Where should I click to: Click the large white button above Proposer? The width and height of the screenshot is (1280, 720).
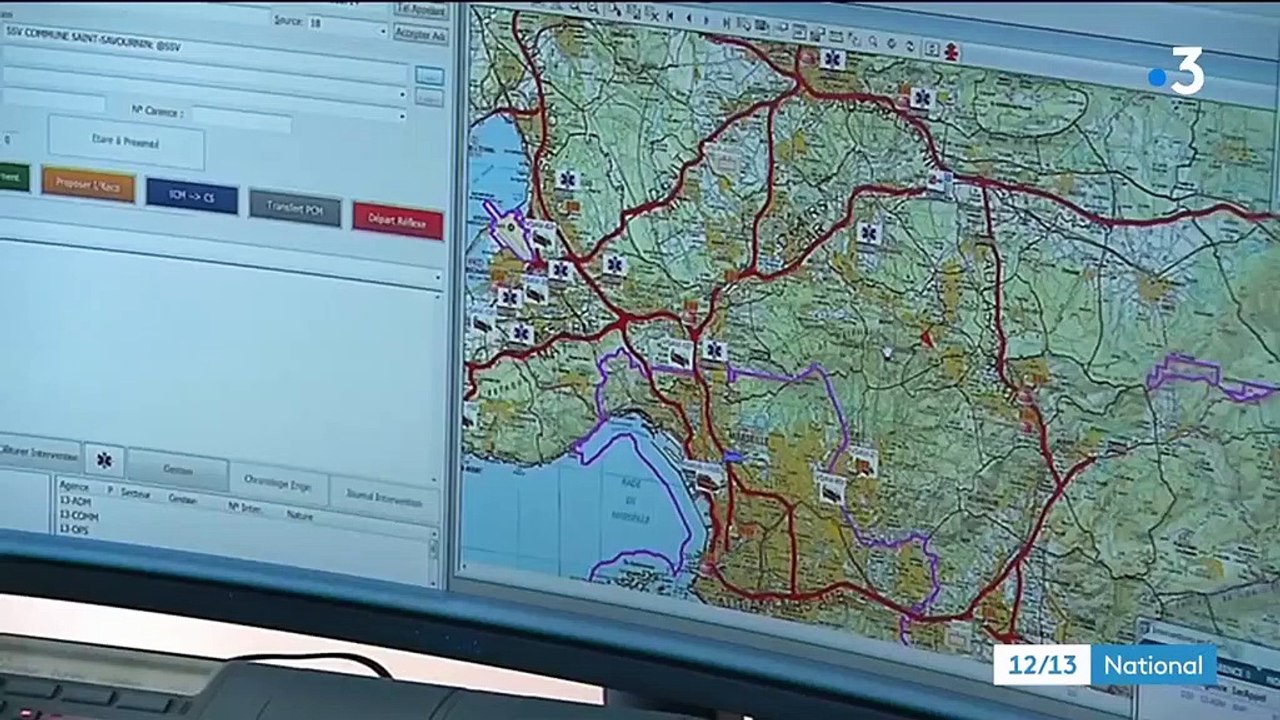(x=126, y=144)
